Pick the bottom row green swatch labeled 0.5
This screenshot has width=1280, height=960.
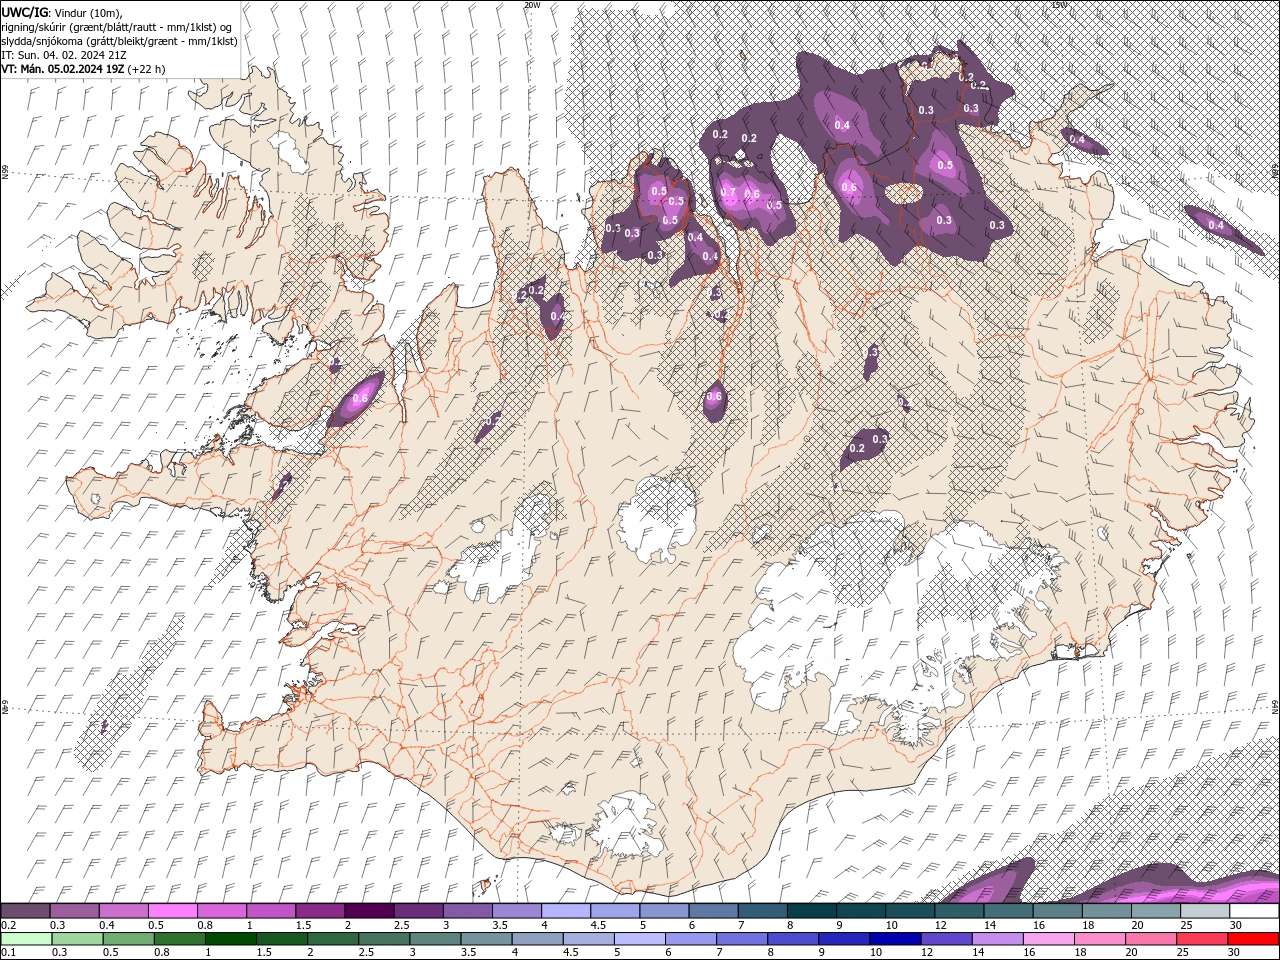click(128, 938)
